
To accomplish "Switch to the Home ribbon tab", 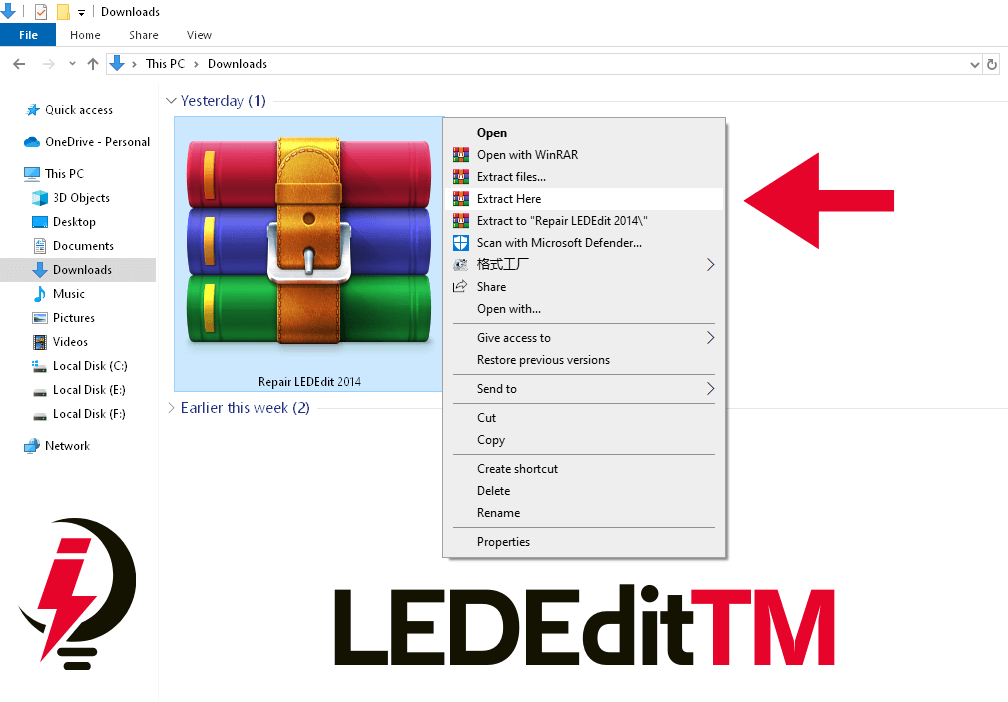I will point(85,35).
